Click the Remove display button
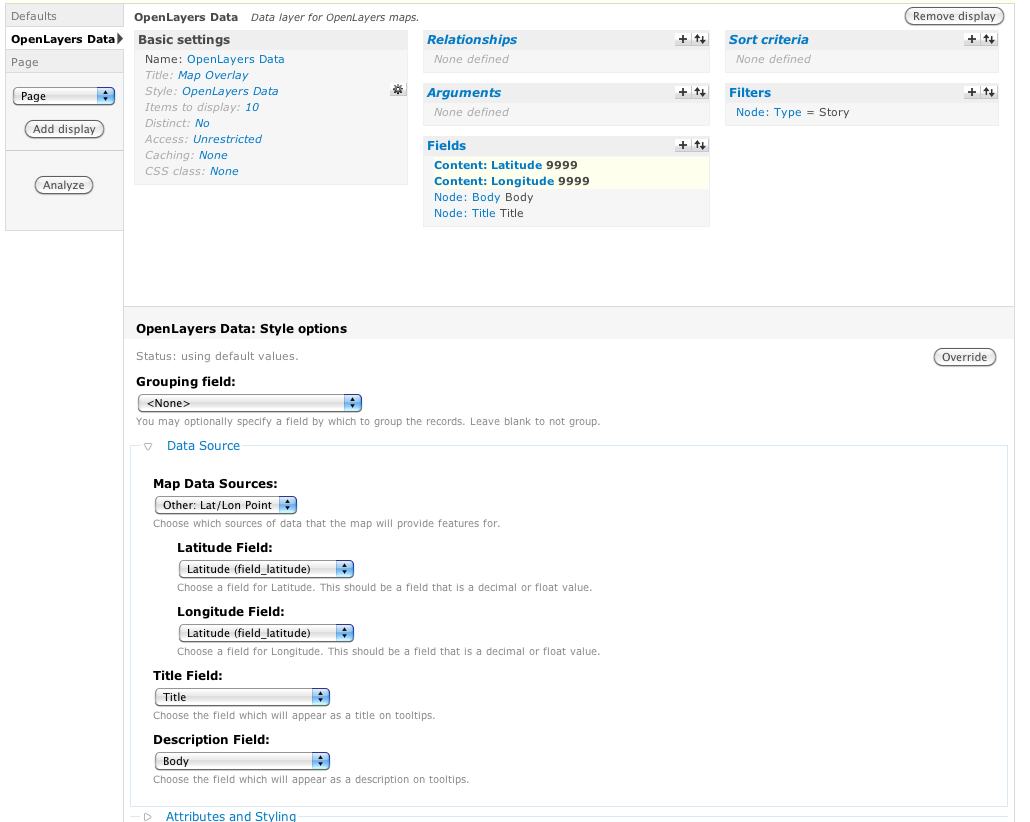The image size is (1030, 822). [x=954, y=16]
